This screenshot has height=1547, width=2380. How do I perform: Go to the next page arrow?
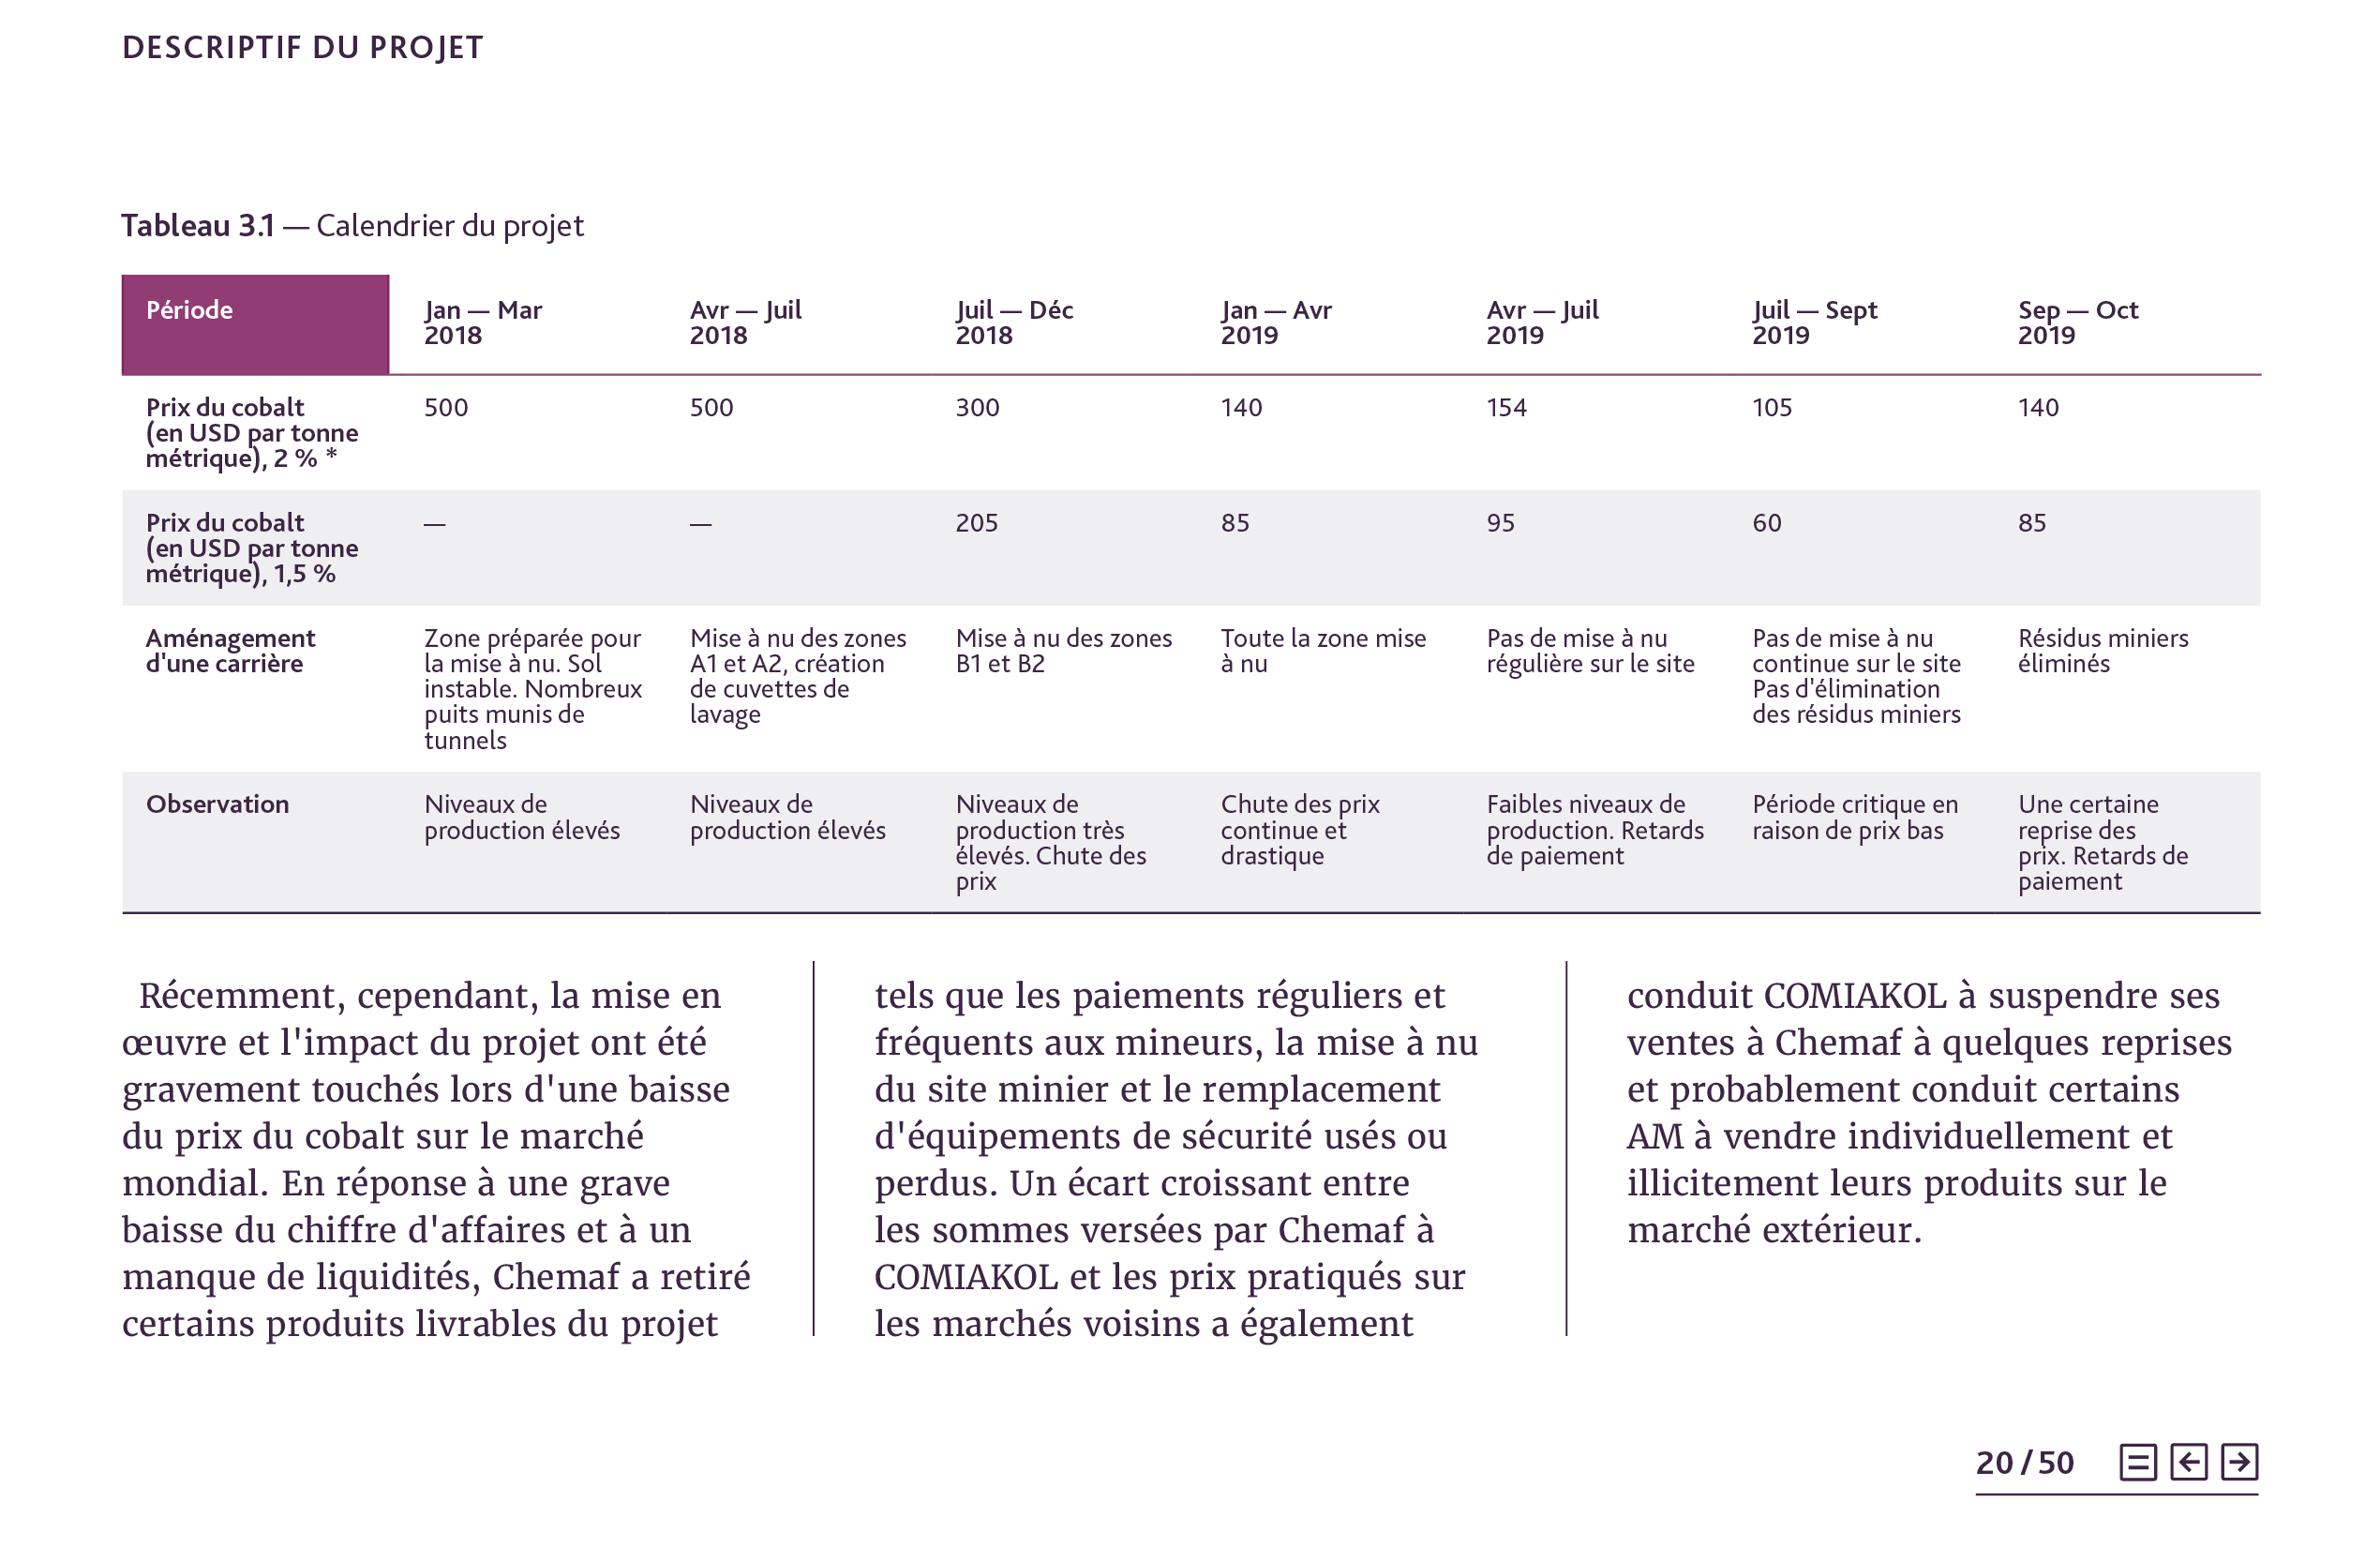pos(2239,1462)
